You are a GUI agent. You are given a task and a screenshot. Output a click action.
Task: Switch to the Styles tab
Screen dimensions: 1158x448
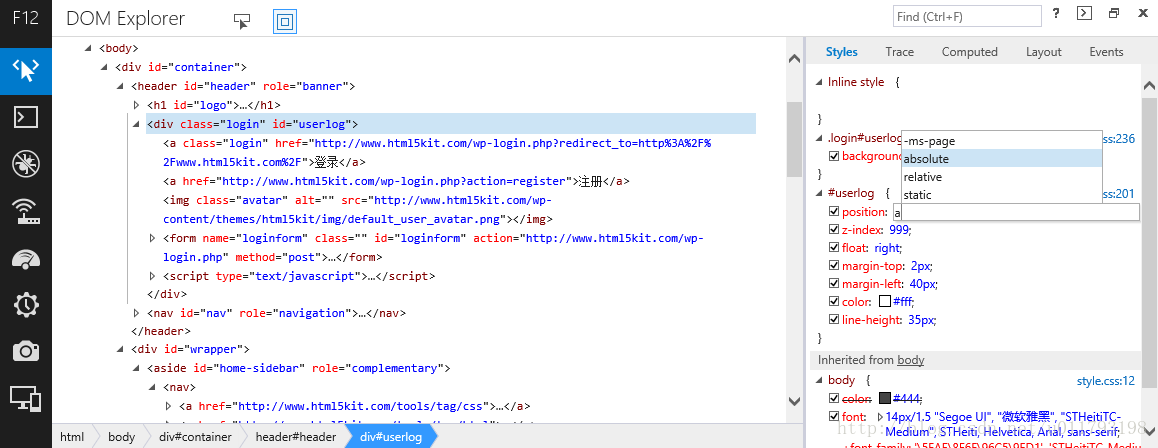842,52
